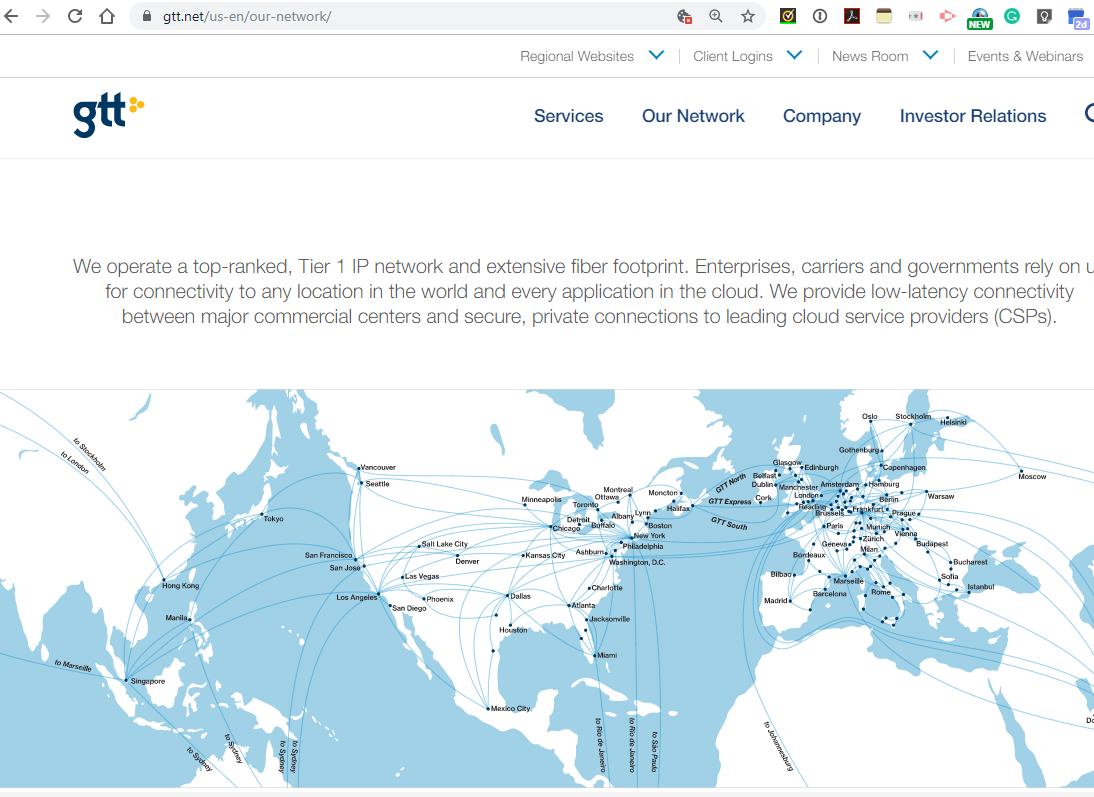Open the Grammarly extension icon
1094x797 pixels.
[x=1012, y=16]
